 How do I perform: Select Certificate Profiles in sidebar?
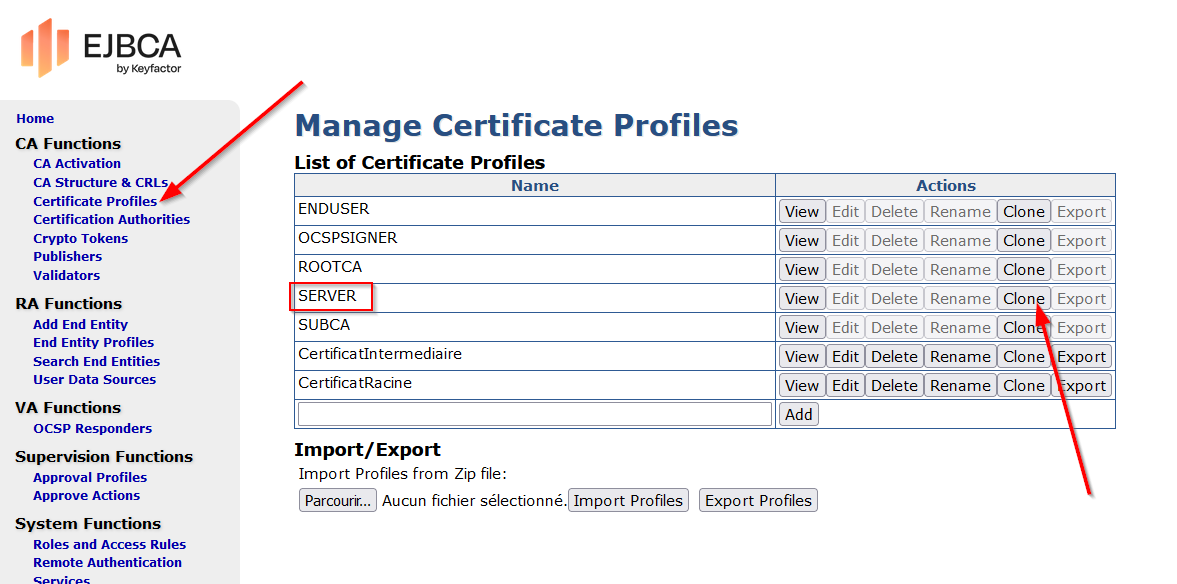click(95, 202)
